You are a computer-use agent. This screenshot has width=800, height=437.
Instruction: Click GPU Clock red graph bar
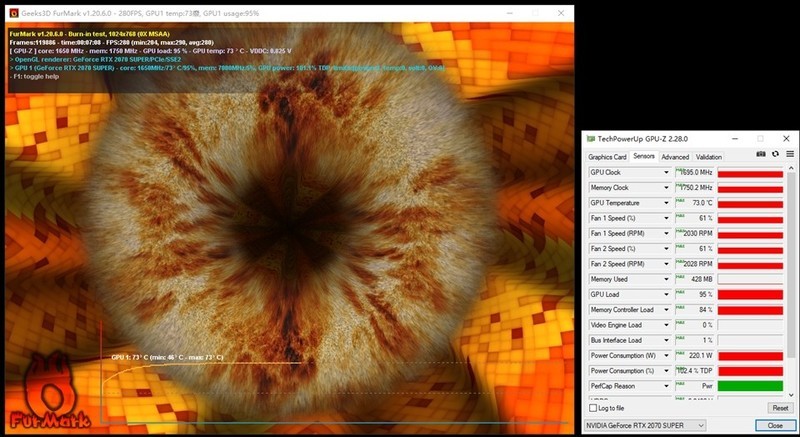click(x=750, y=173)
